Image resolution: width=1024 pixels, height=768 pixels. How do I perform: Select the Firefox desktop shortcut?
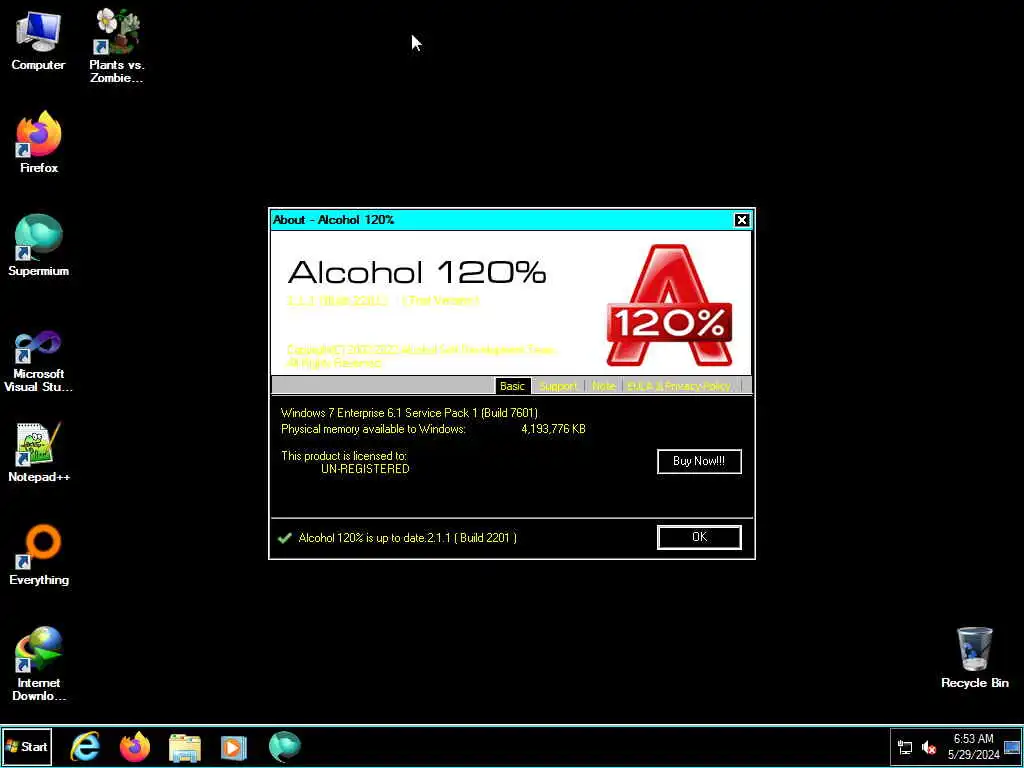click(39, 142)
